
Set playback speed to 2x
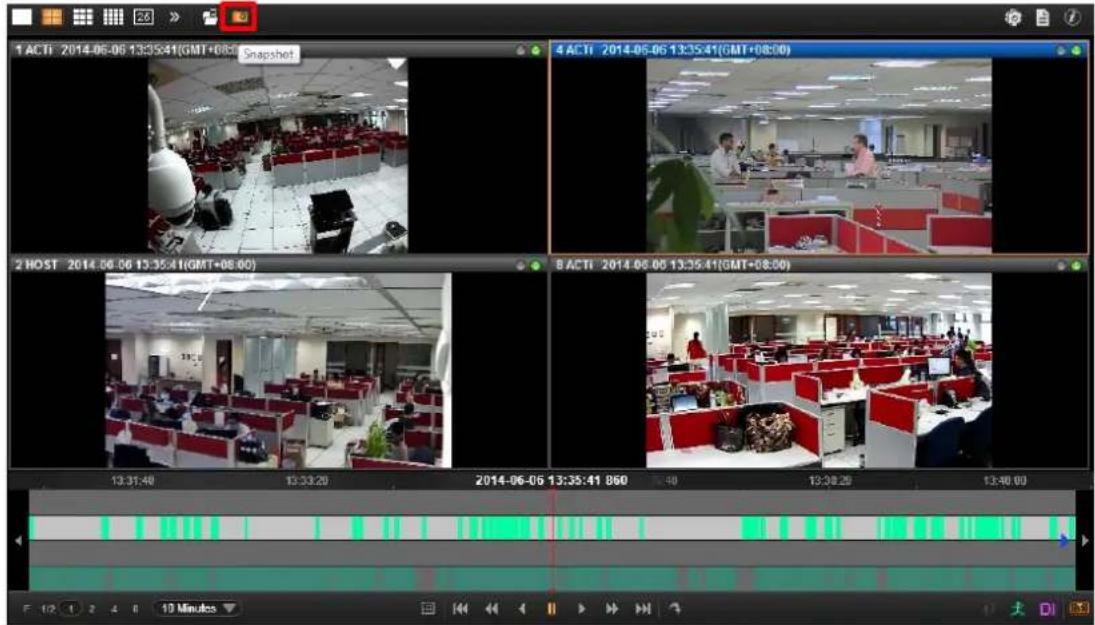(x=91, y=609)
